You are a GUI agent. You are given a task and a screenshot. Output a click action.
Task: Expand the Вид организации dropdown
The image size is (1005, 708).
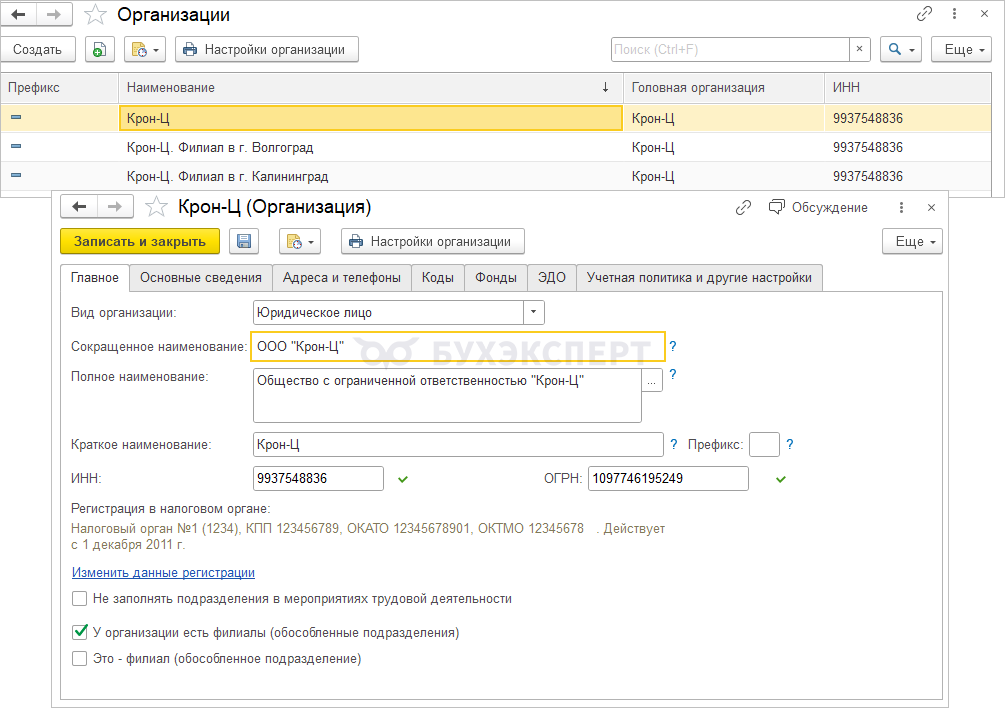point(534,313)
